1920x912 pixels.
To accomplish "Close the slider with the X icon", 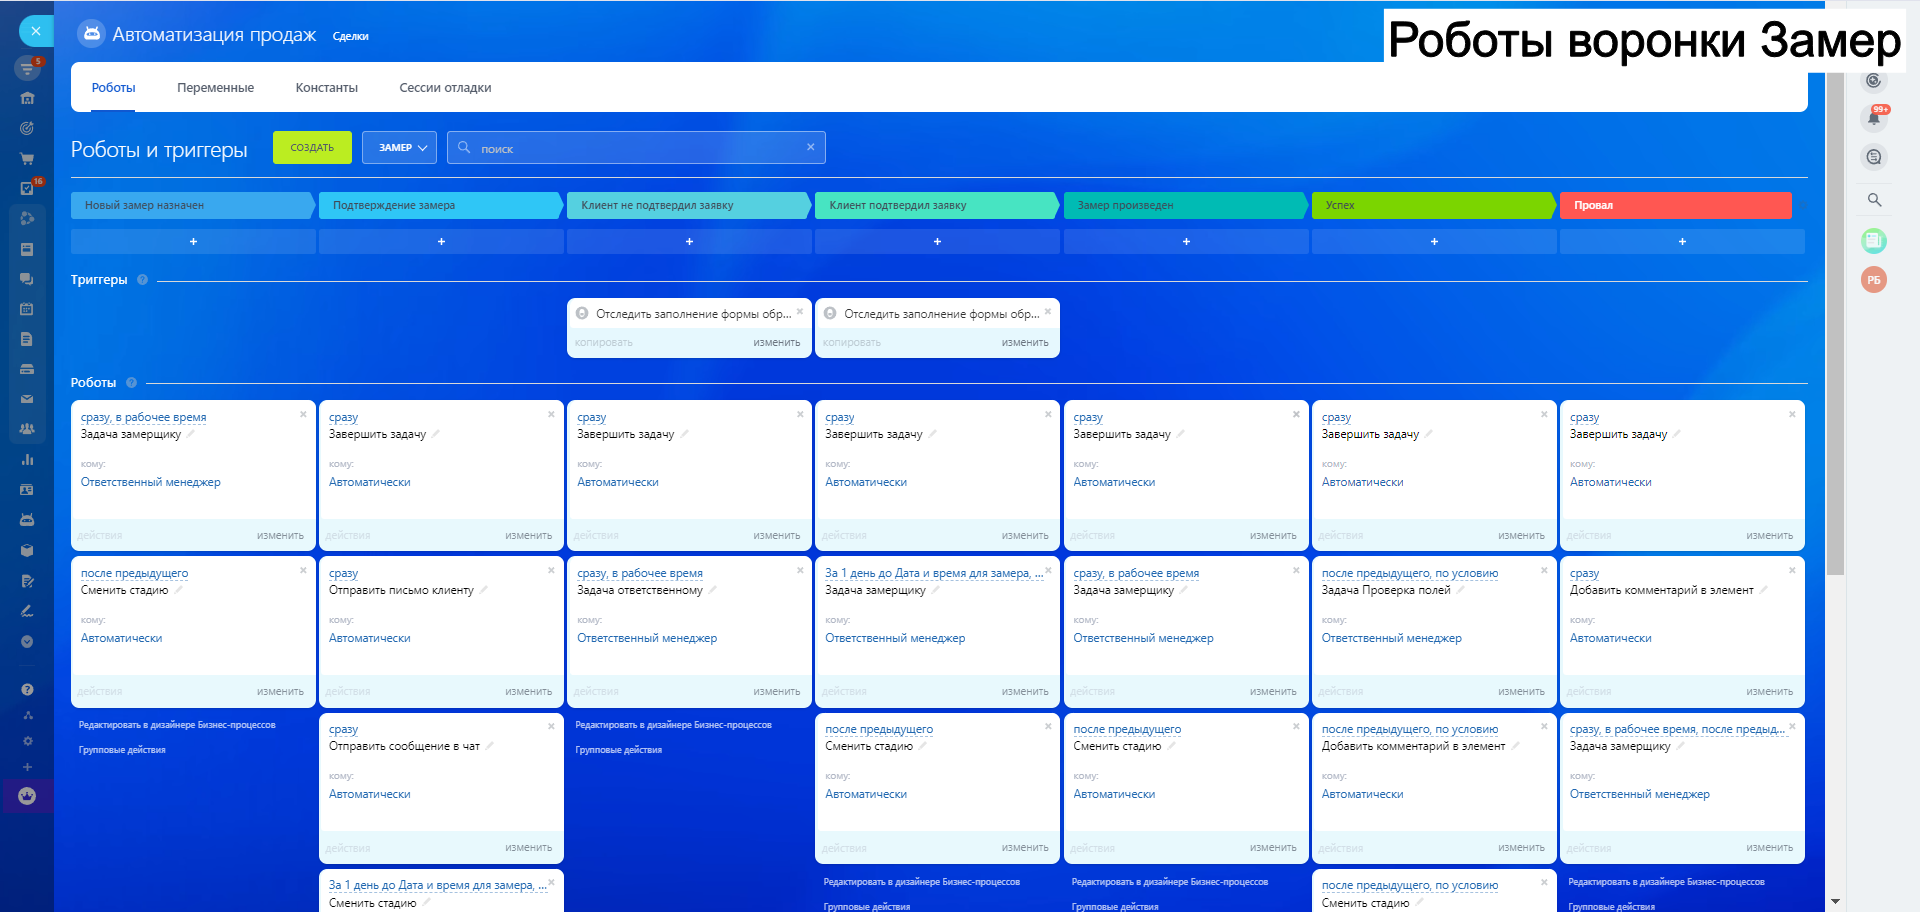I will tap(36, 31).
